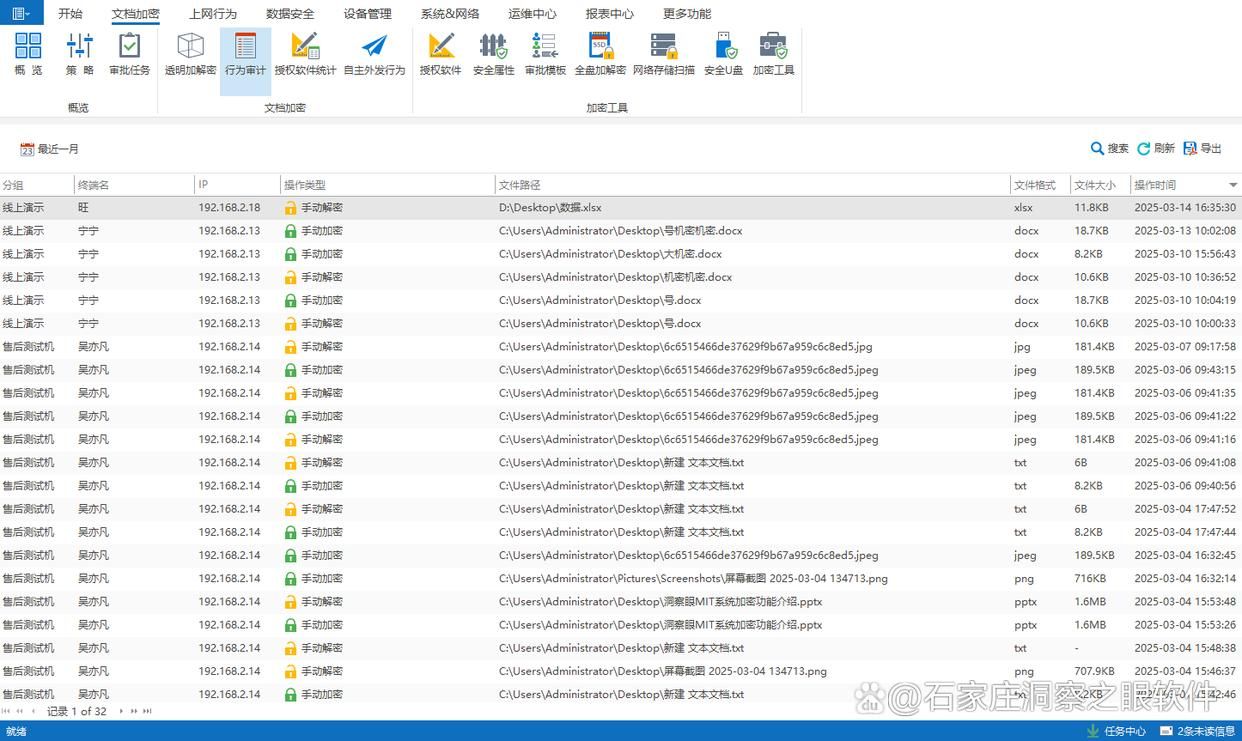Toggle sort arrow on 操作时间 column
The width and height of the screenshot is (1242, 741).
(1232, 185)
